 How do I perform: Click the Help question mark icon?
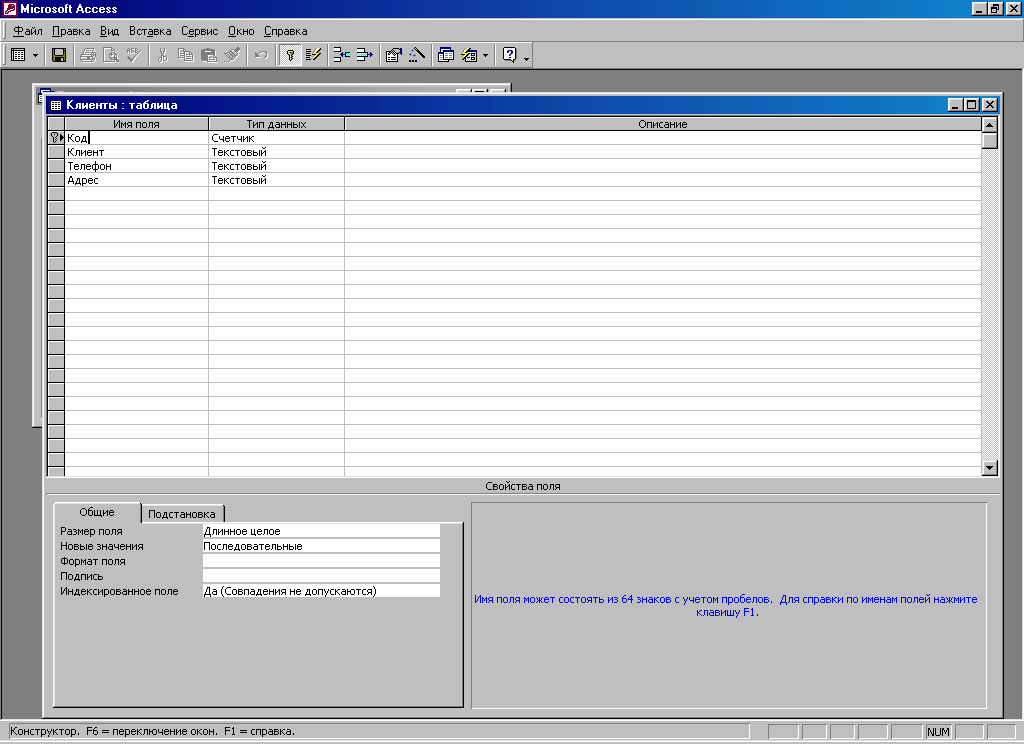coord(509,55)
